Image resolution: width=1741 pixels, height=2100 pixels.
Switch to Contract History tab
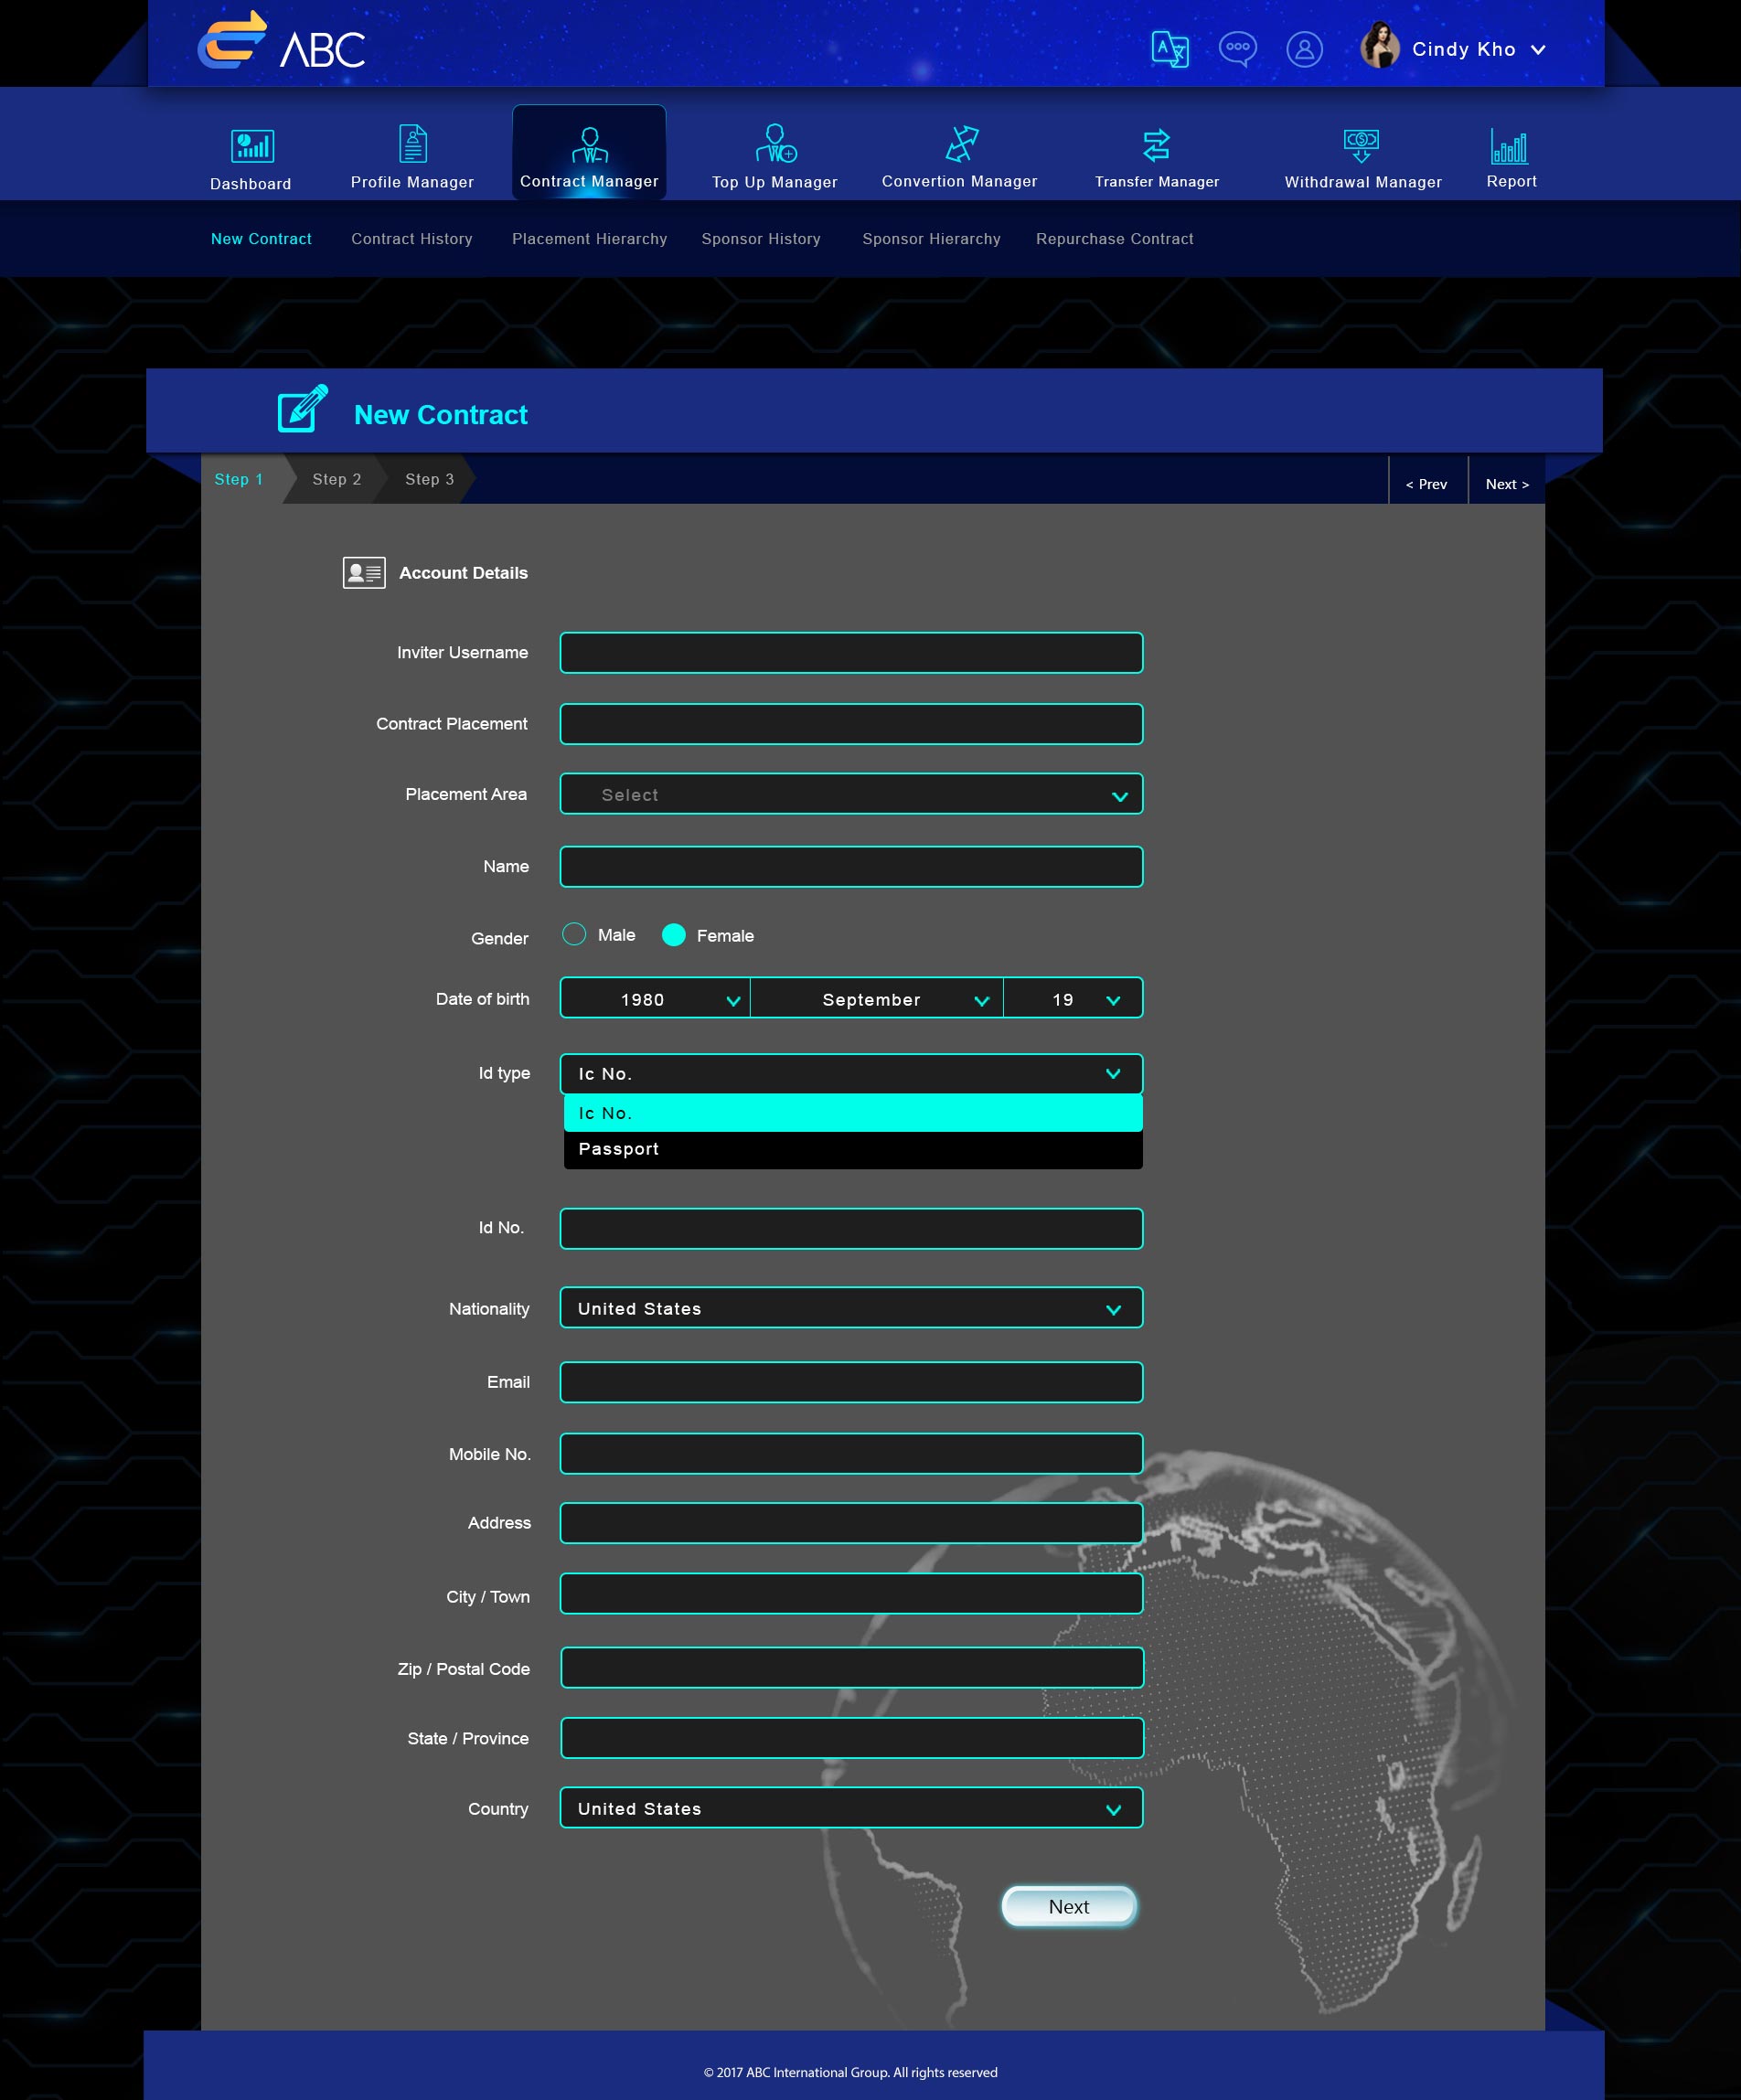click(411, 239)
